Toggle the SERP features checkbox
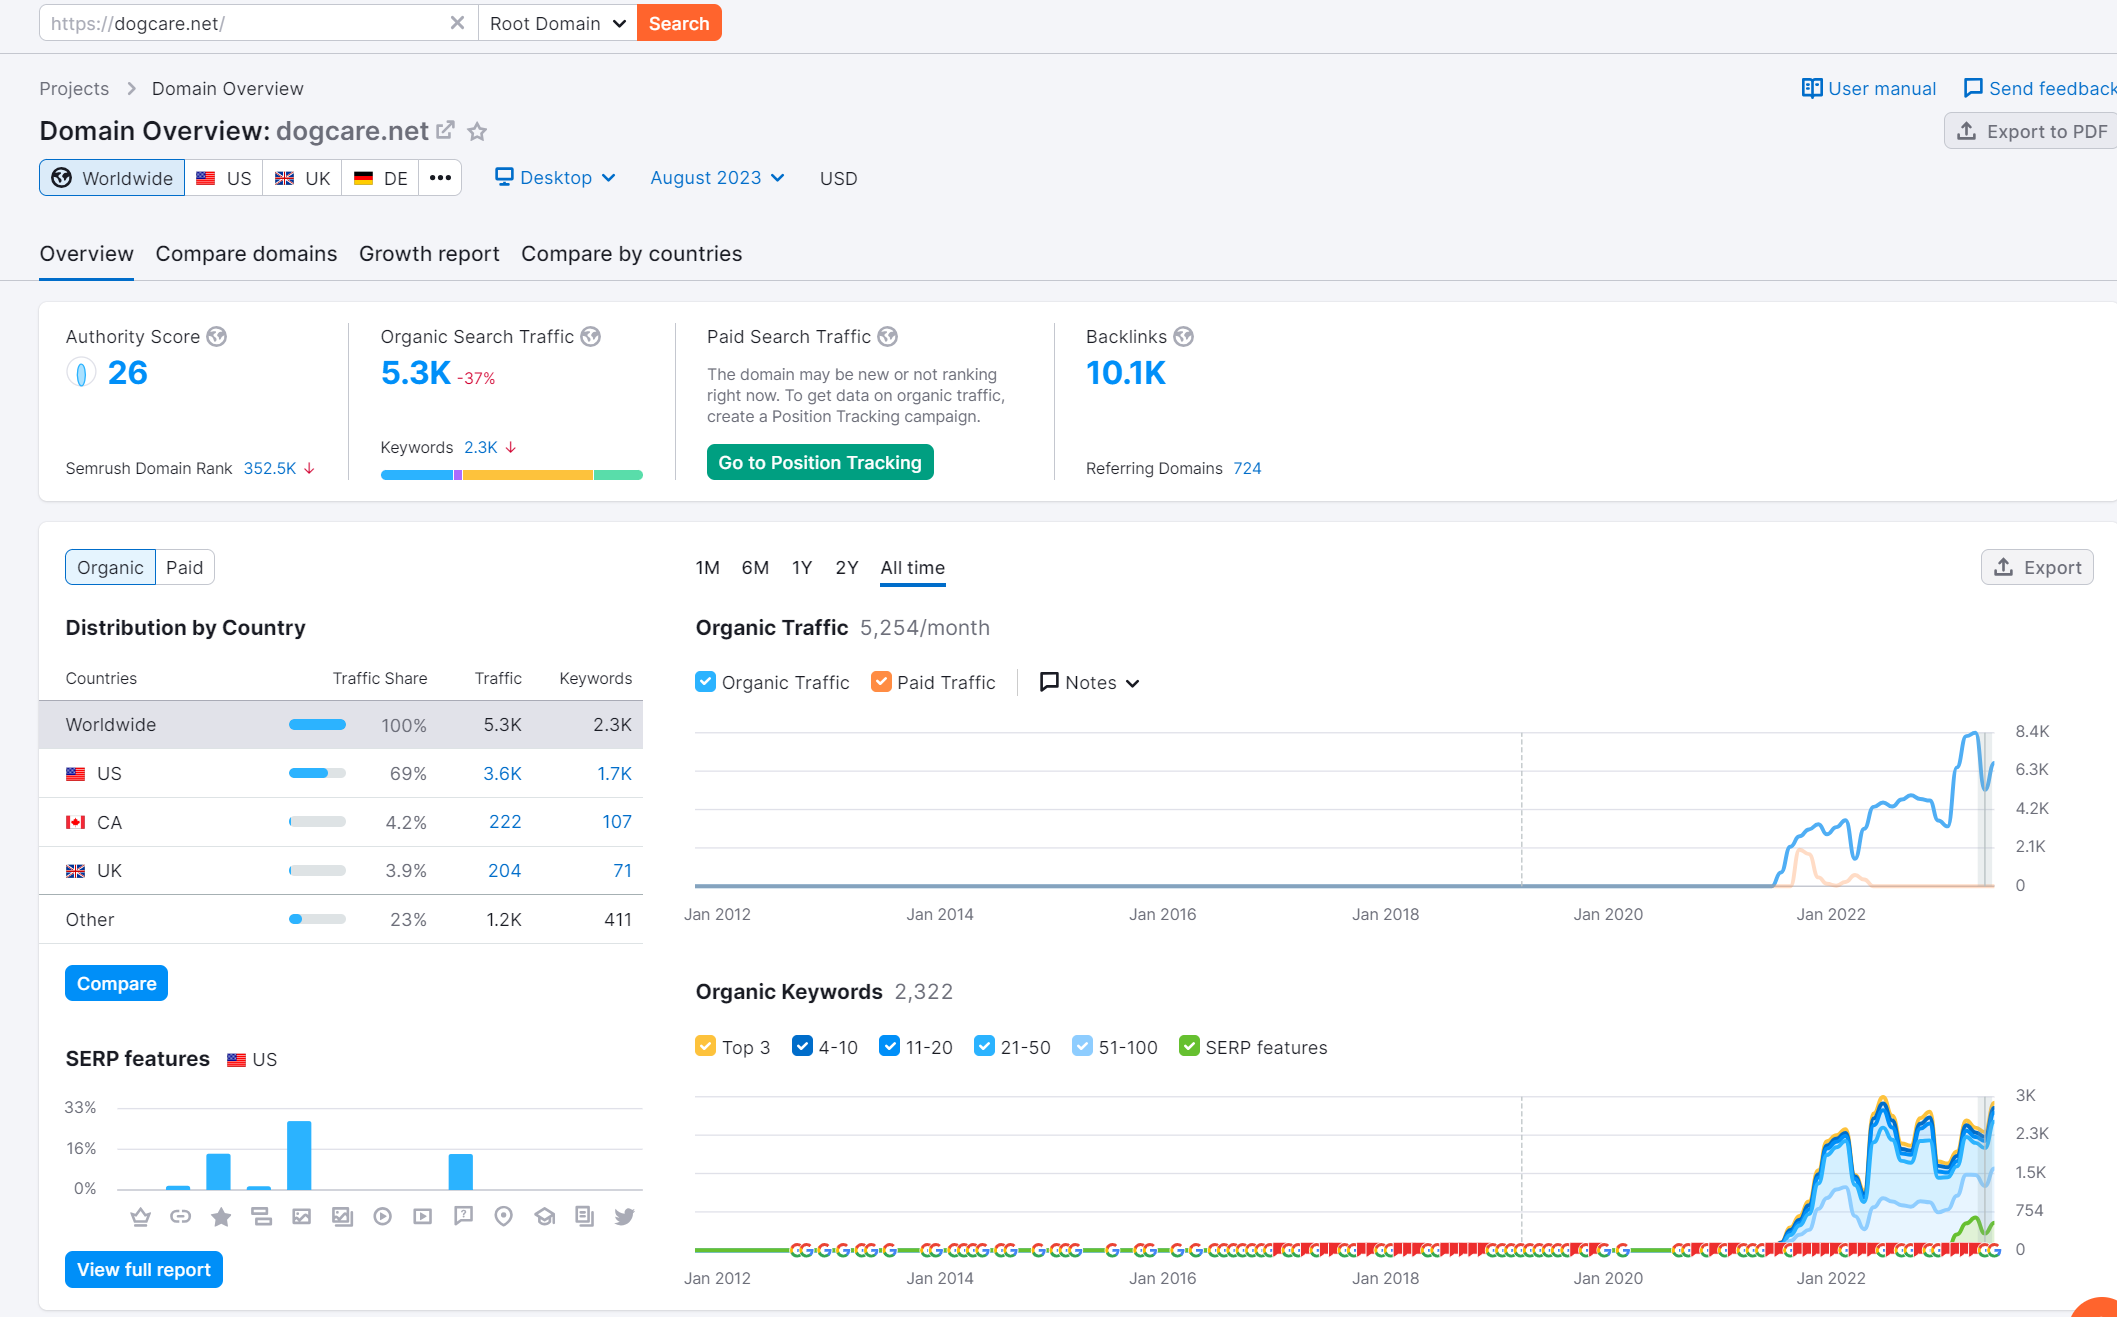The image size is (2117, 1317). pyautogui.click(x=1189, y=1046)
